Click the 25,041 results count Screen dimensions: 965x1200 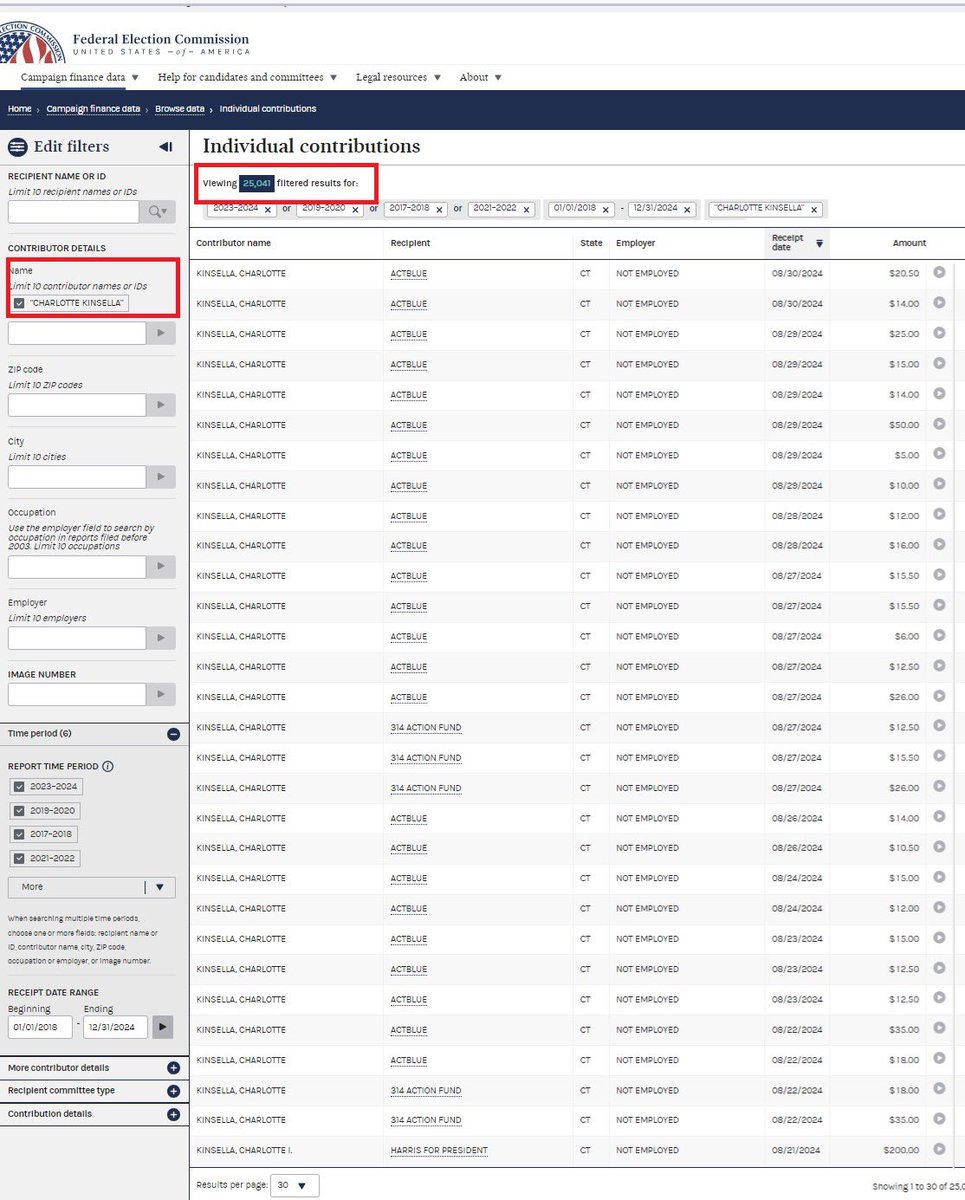[x=257, y=183]
